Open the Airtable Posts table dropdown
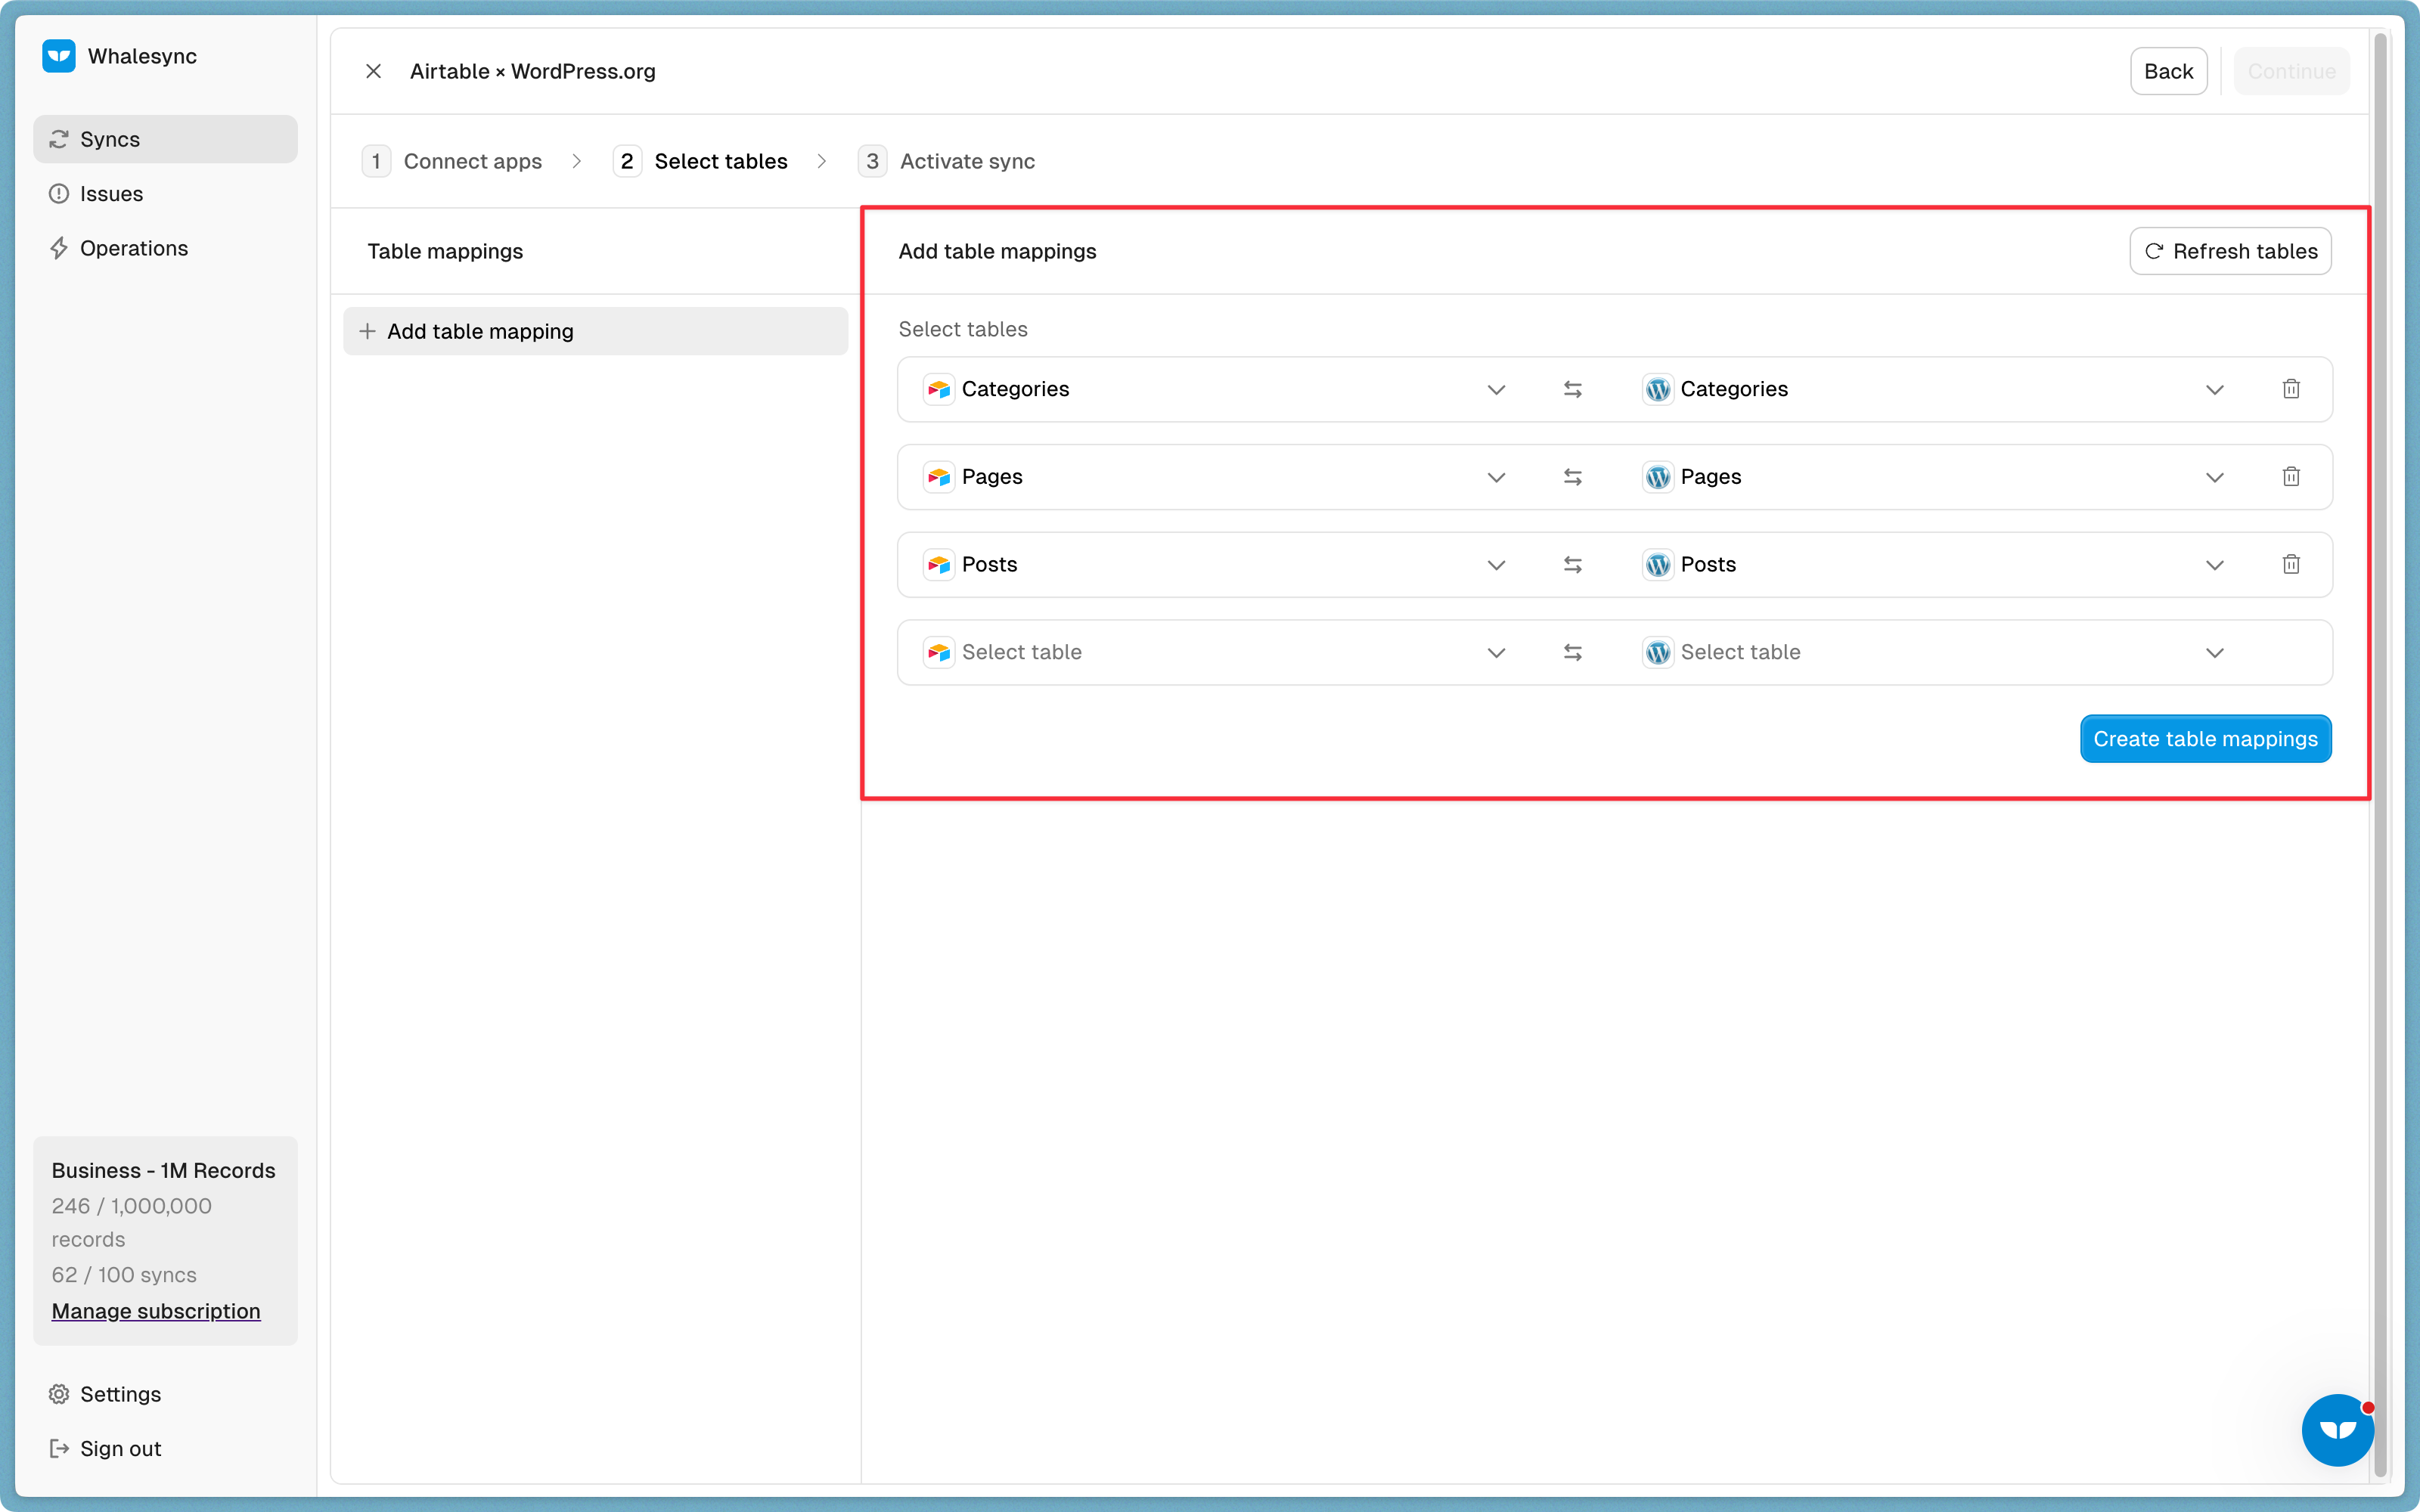2420x1512 pixels. [x=1215, y=565]
